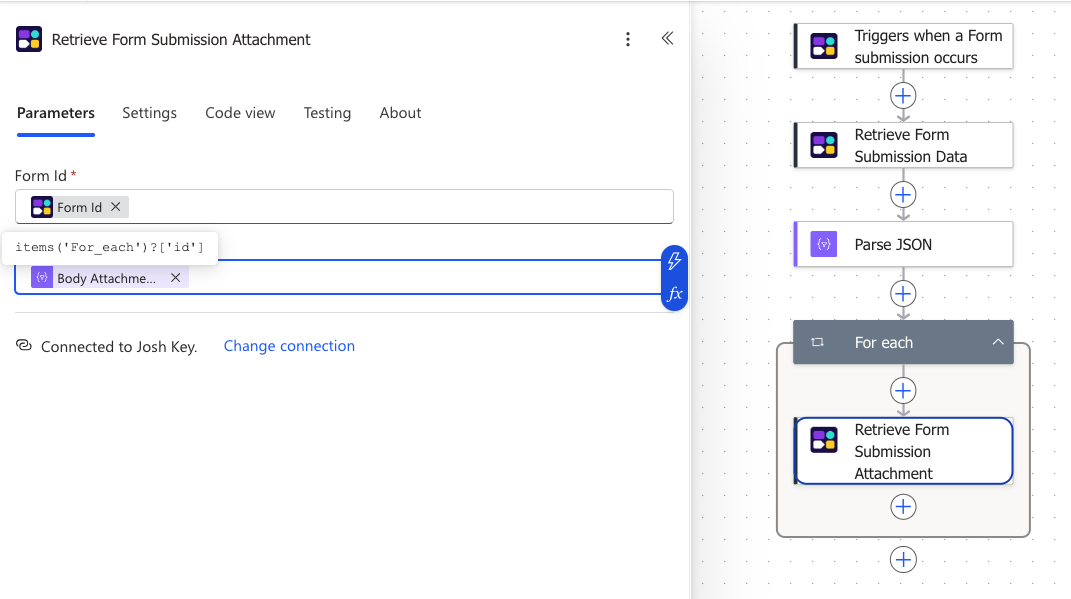Click the Change connection link
The width and height of the screenshot is (1071, 599).
290,346
